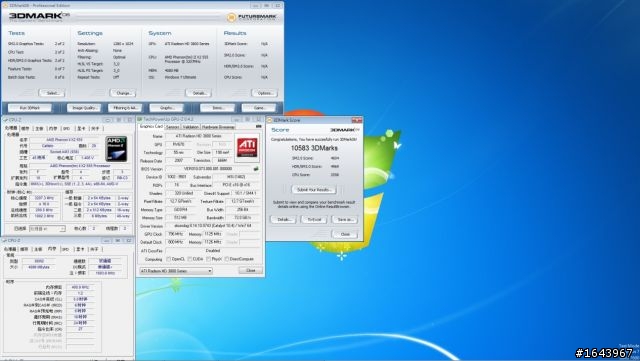Click the BIOS save chip icon in GPU-Z

pos(256,169)
